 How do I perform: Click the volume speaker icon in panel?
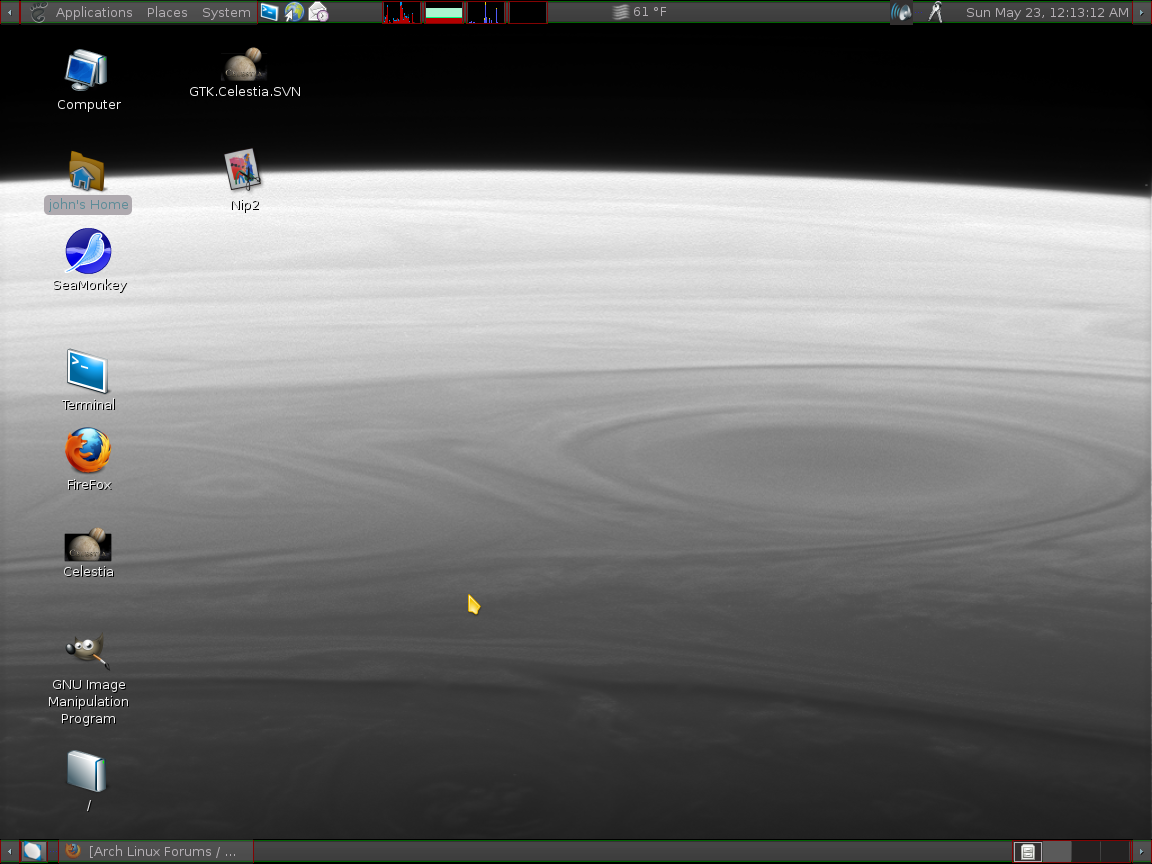click(901, 12)
